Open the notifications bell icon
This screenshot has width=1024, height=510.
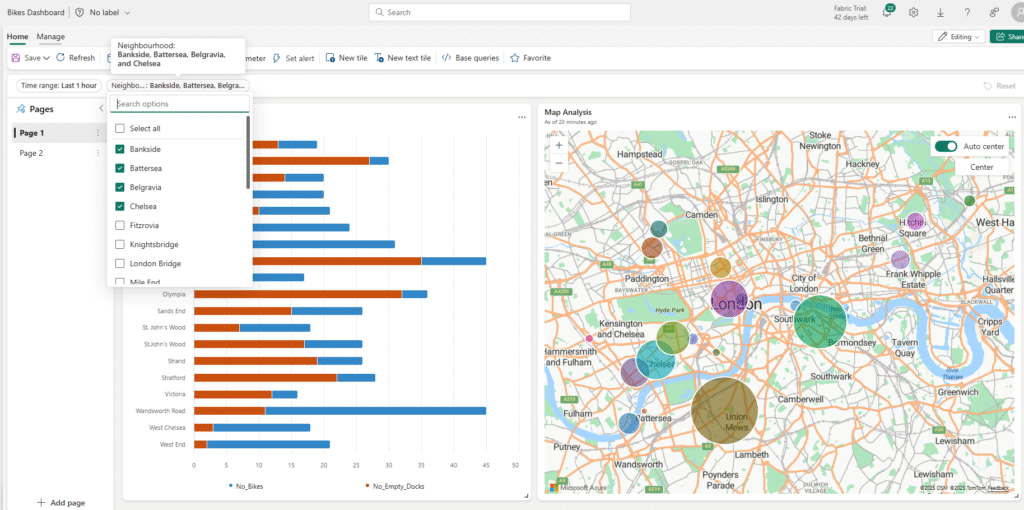tap(887, 12)
